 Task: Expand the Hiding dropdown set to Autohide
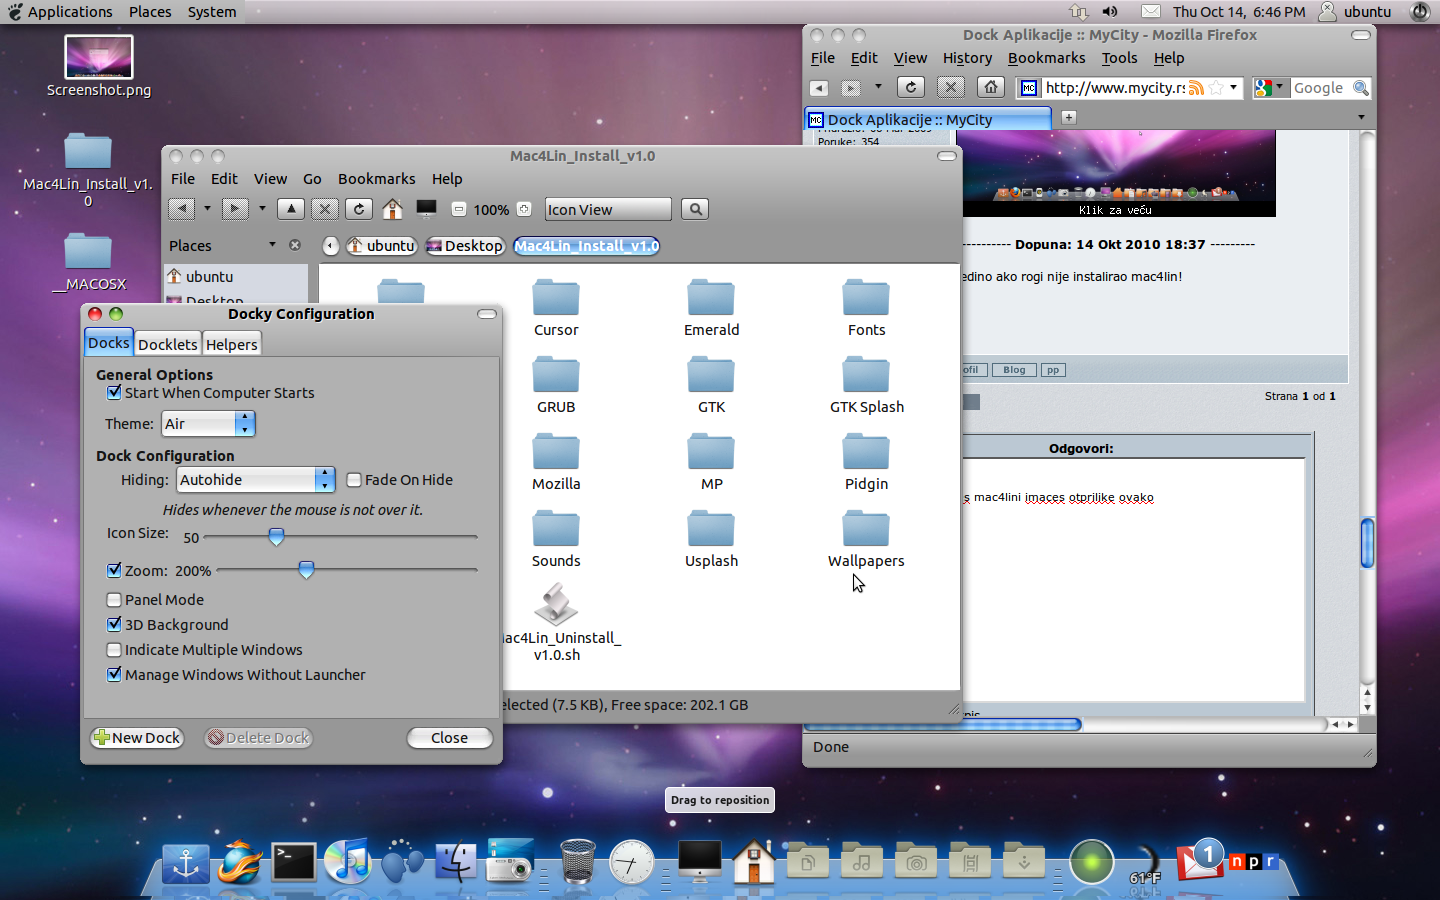tap(256, 480)
